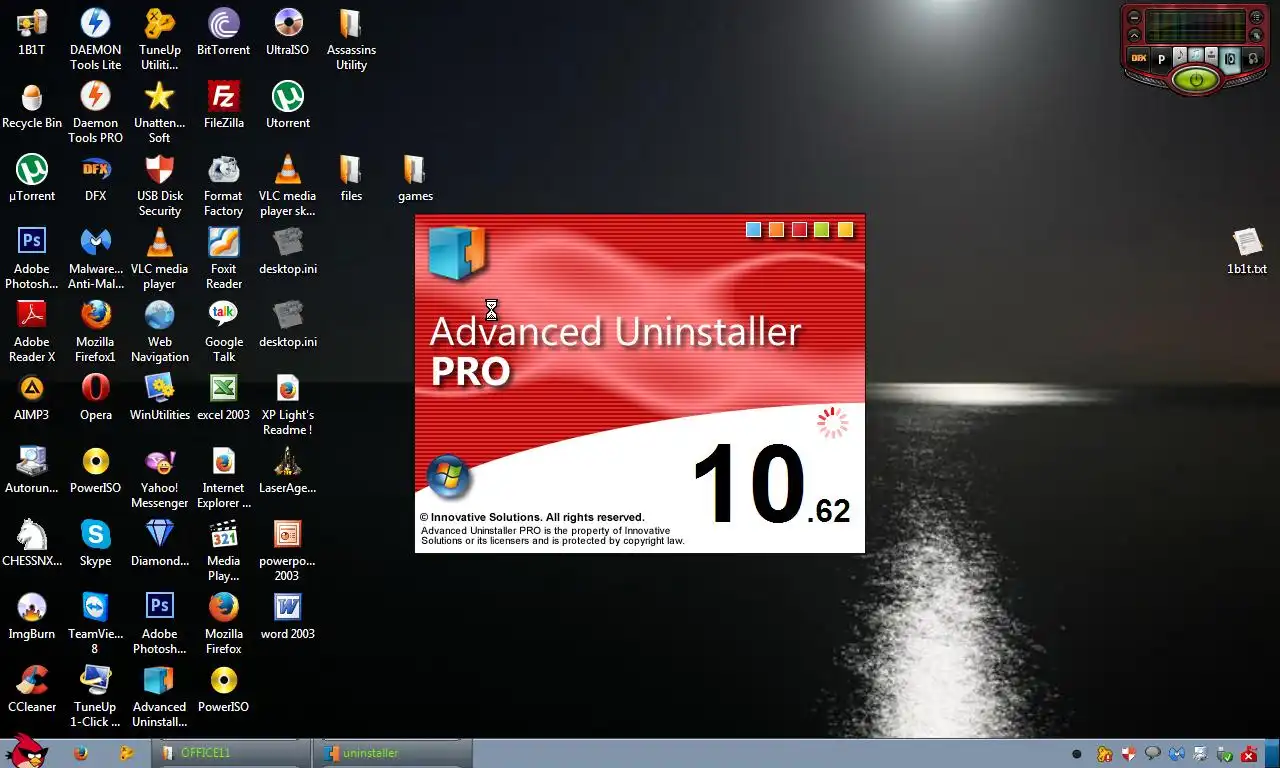Screen dimensions: 1280x768
Task: Select the AIMP3 desktop icon
Action: pos(32,397)
